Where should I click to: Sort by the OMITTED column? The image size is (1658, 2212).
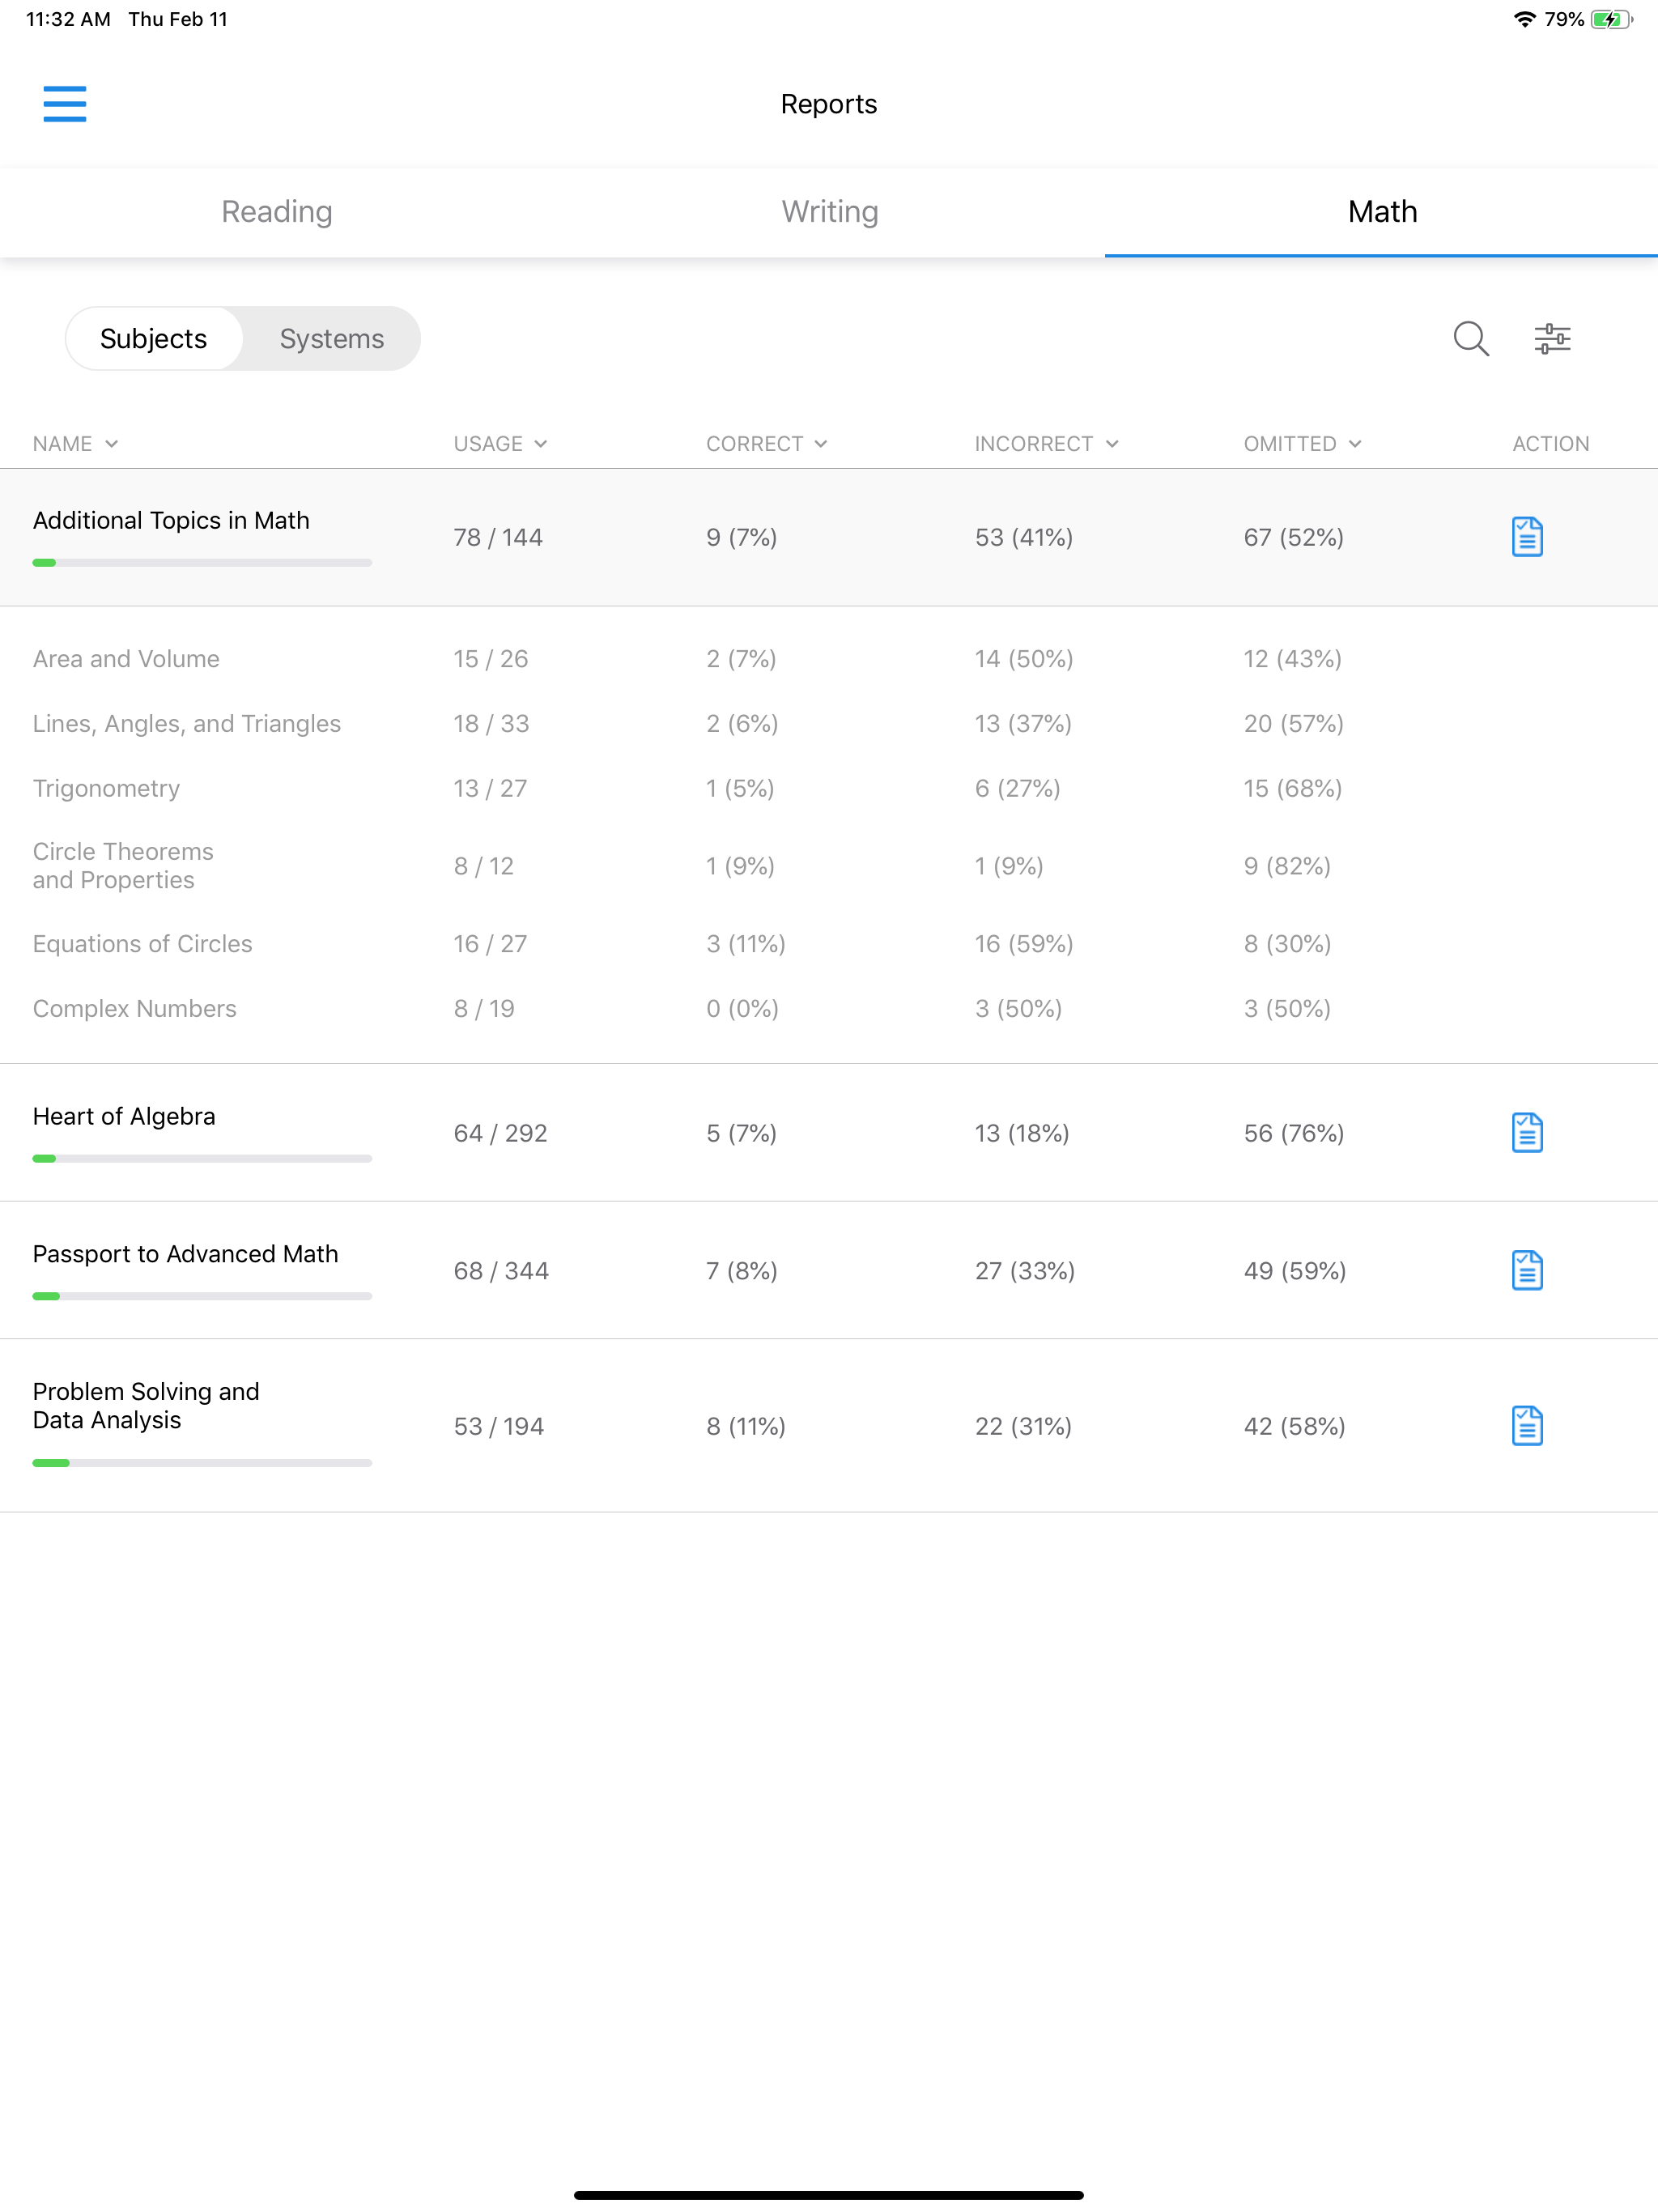point(1302,444)
